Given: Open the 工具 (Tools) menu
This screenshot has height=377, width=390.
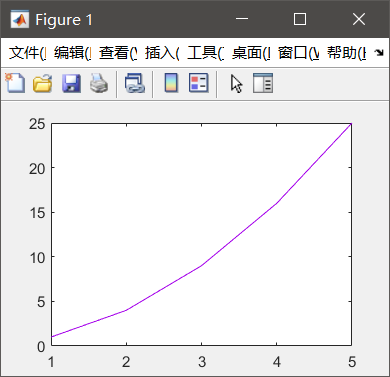Looking at the screenshot, I should [x=205, y=53].
